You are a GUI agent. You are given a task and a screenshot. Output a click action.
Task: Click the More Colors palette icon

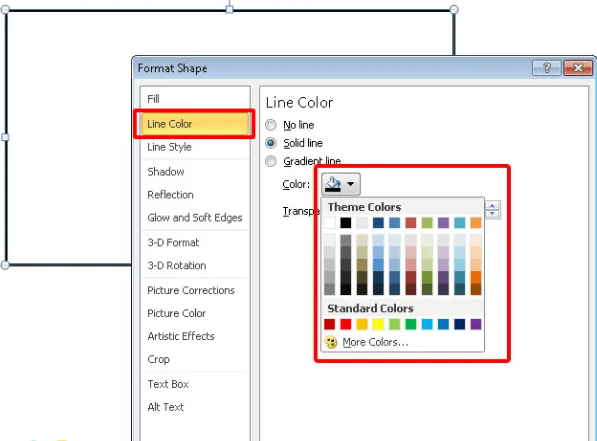coord(331,342)
